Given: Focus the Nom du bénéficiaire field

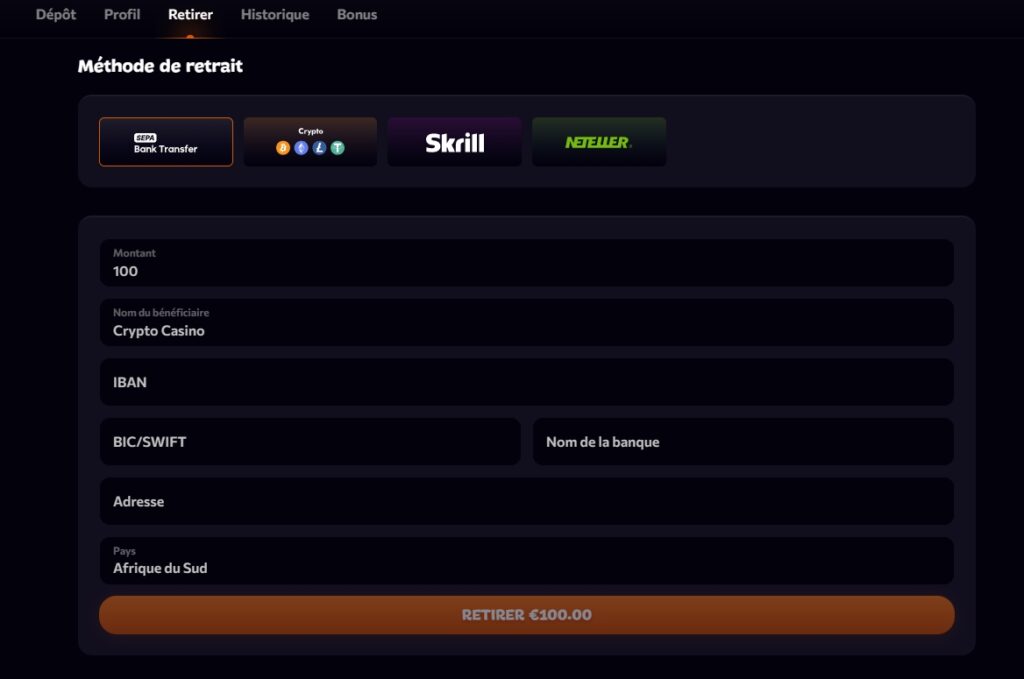Looking at the screenshot, I should pyautogui.click(x=526, y=322).
